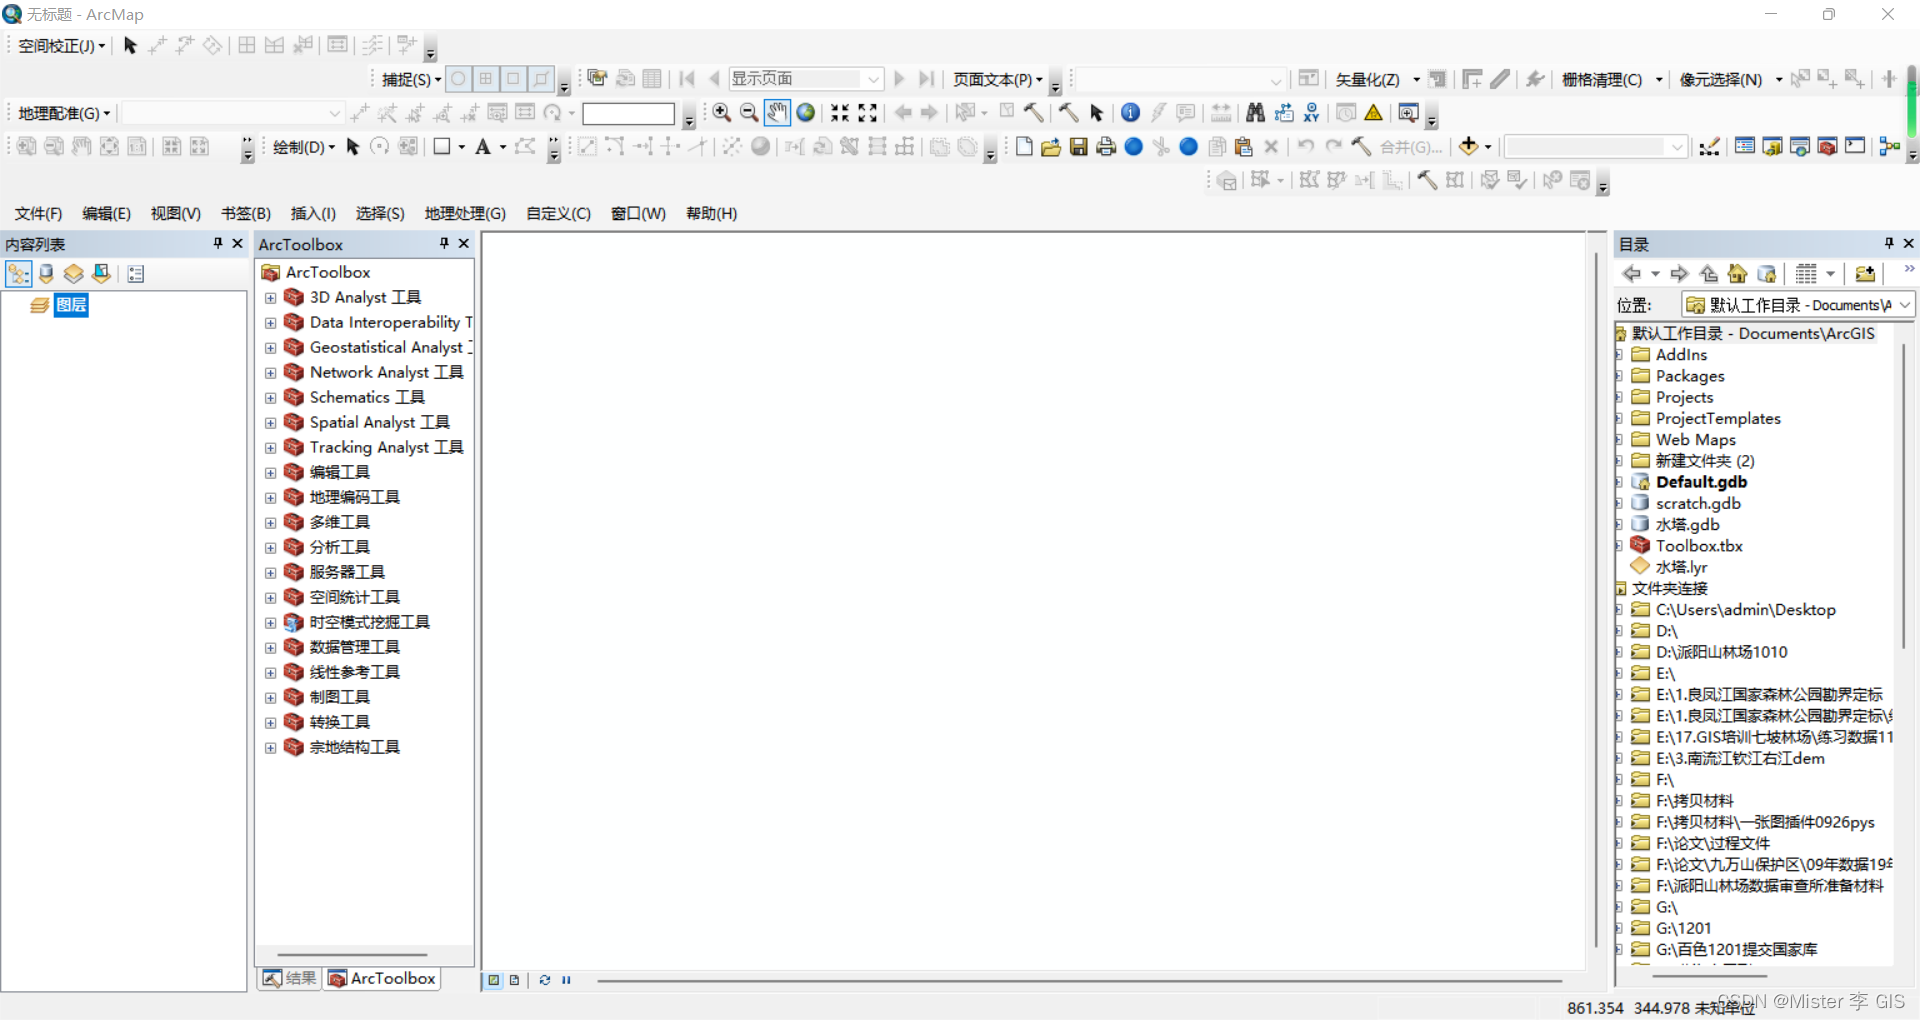Go home in the Catalog panel
Screen dimensions: 1920x1020
click(x=1737, y=274)
